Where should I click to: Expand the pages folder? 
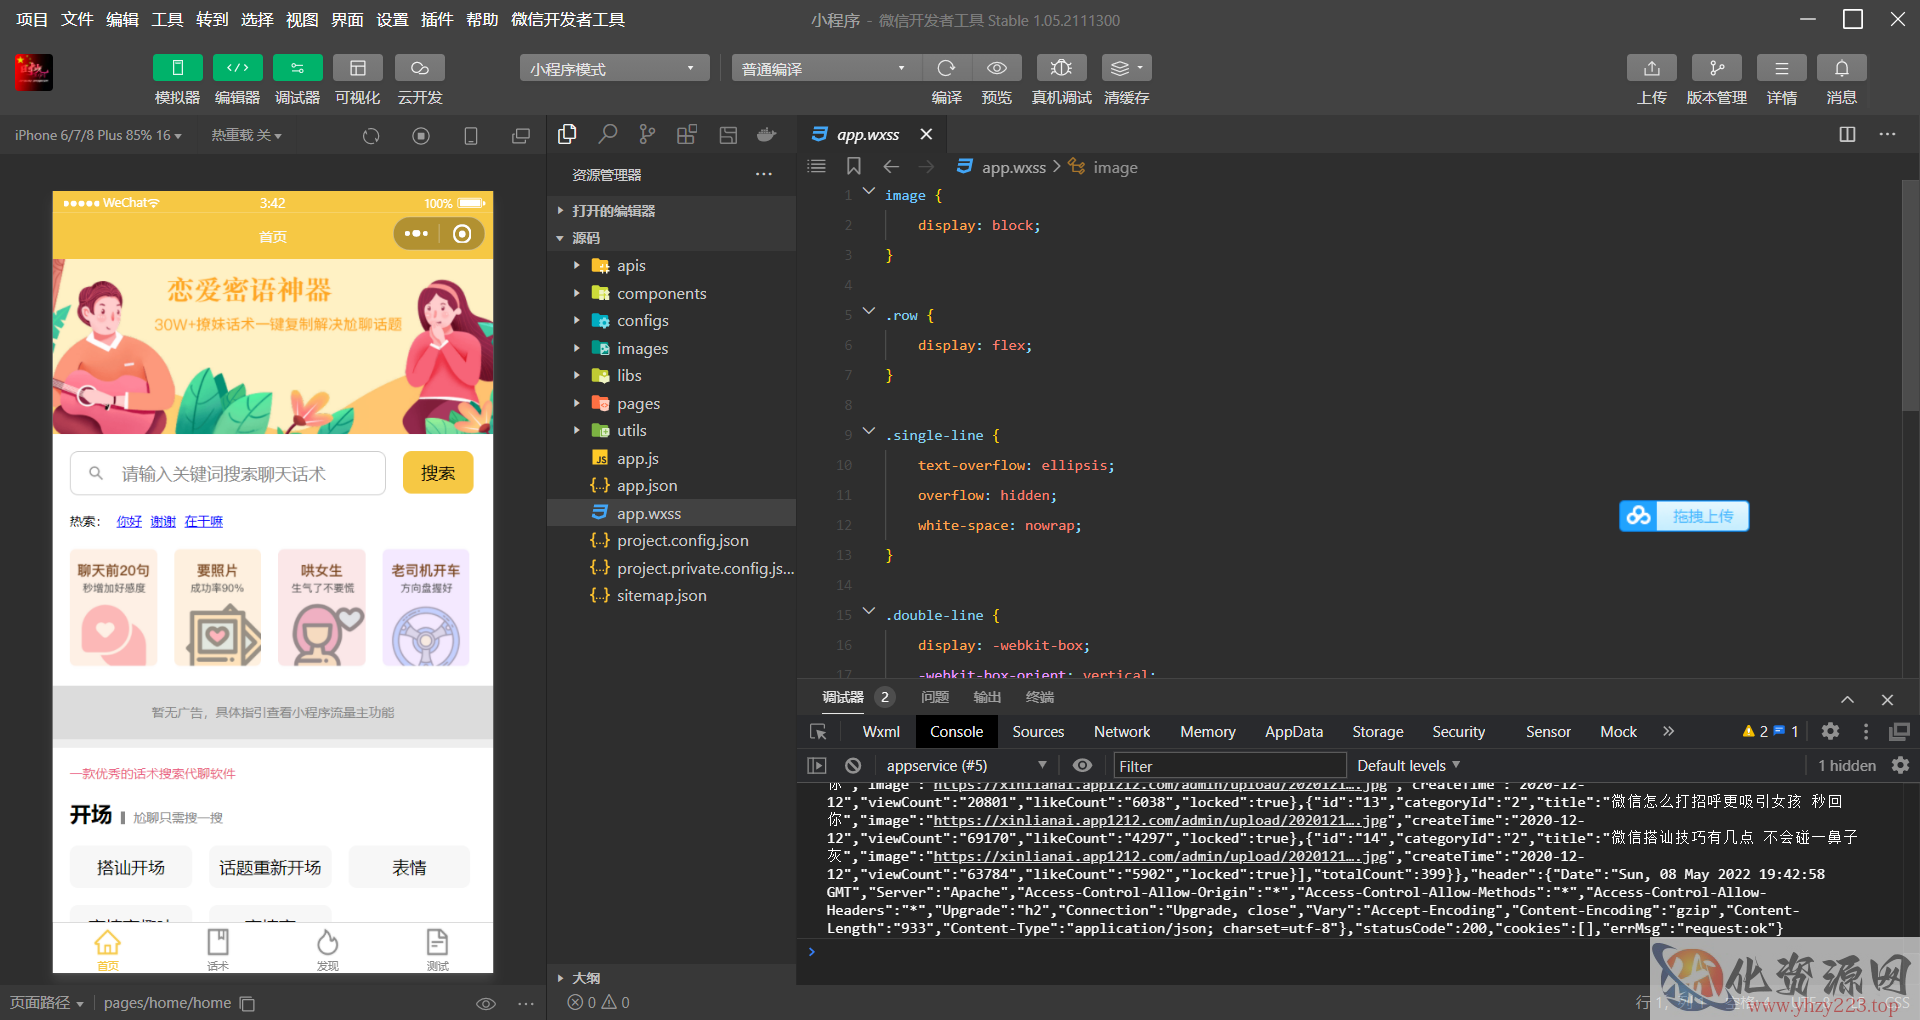[671, 403]
